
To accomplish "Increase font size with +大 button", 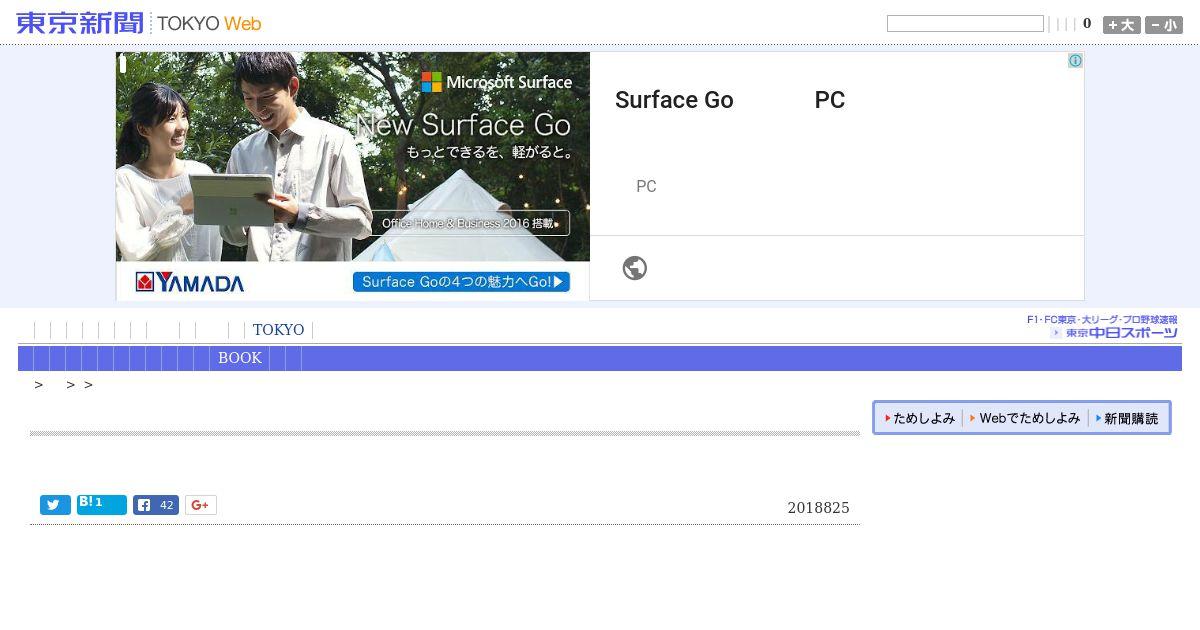I will point(1122,25).
